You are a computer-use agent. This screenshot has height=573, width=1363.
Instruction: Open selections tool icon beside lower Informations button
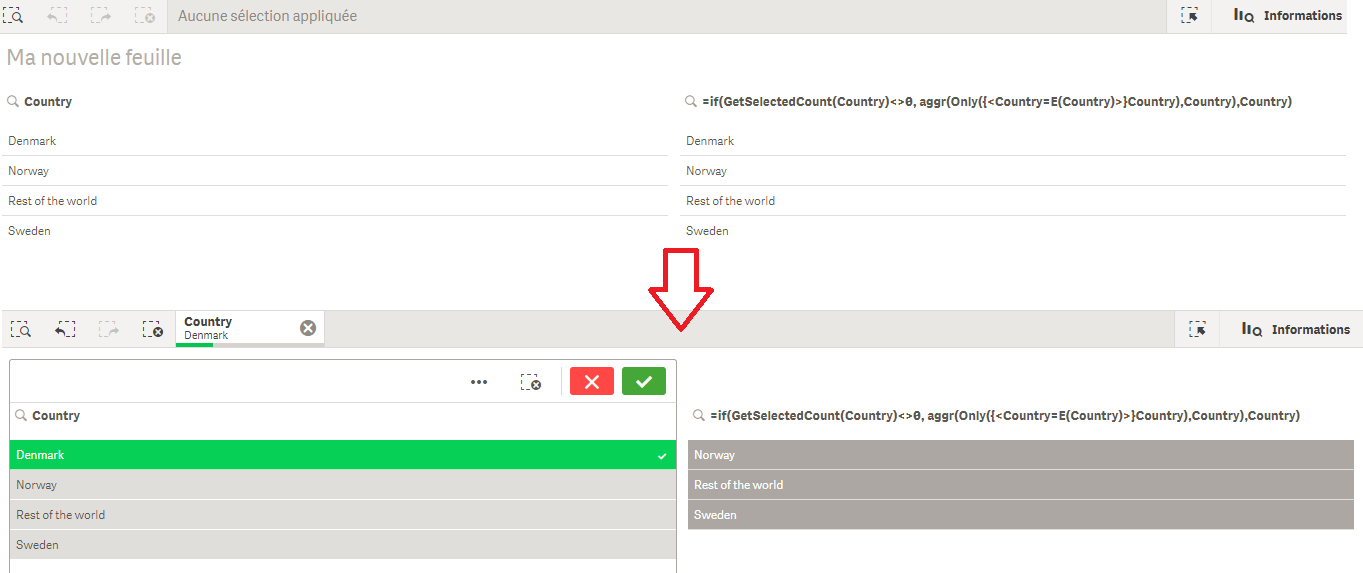click(1197, 329)
